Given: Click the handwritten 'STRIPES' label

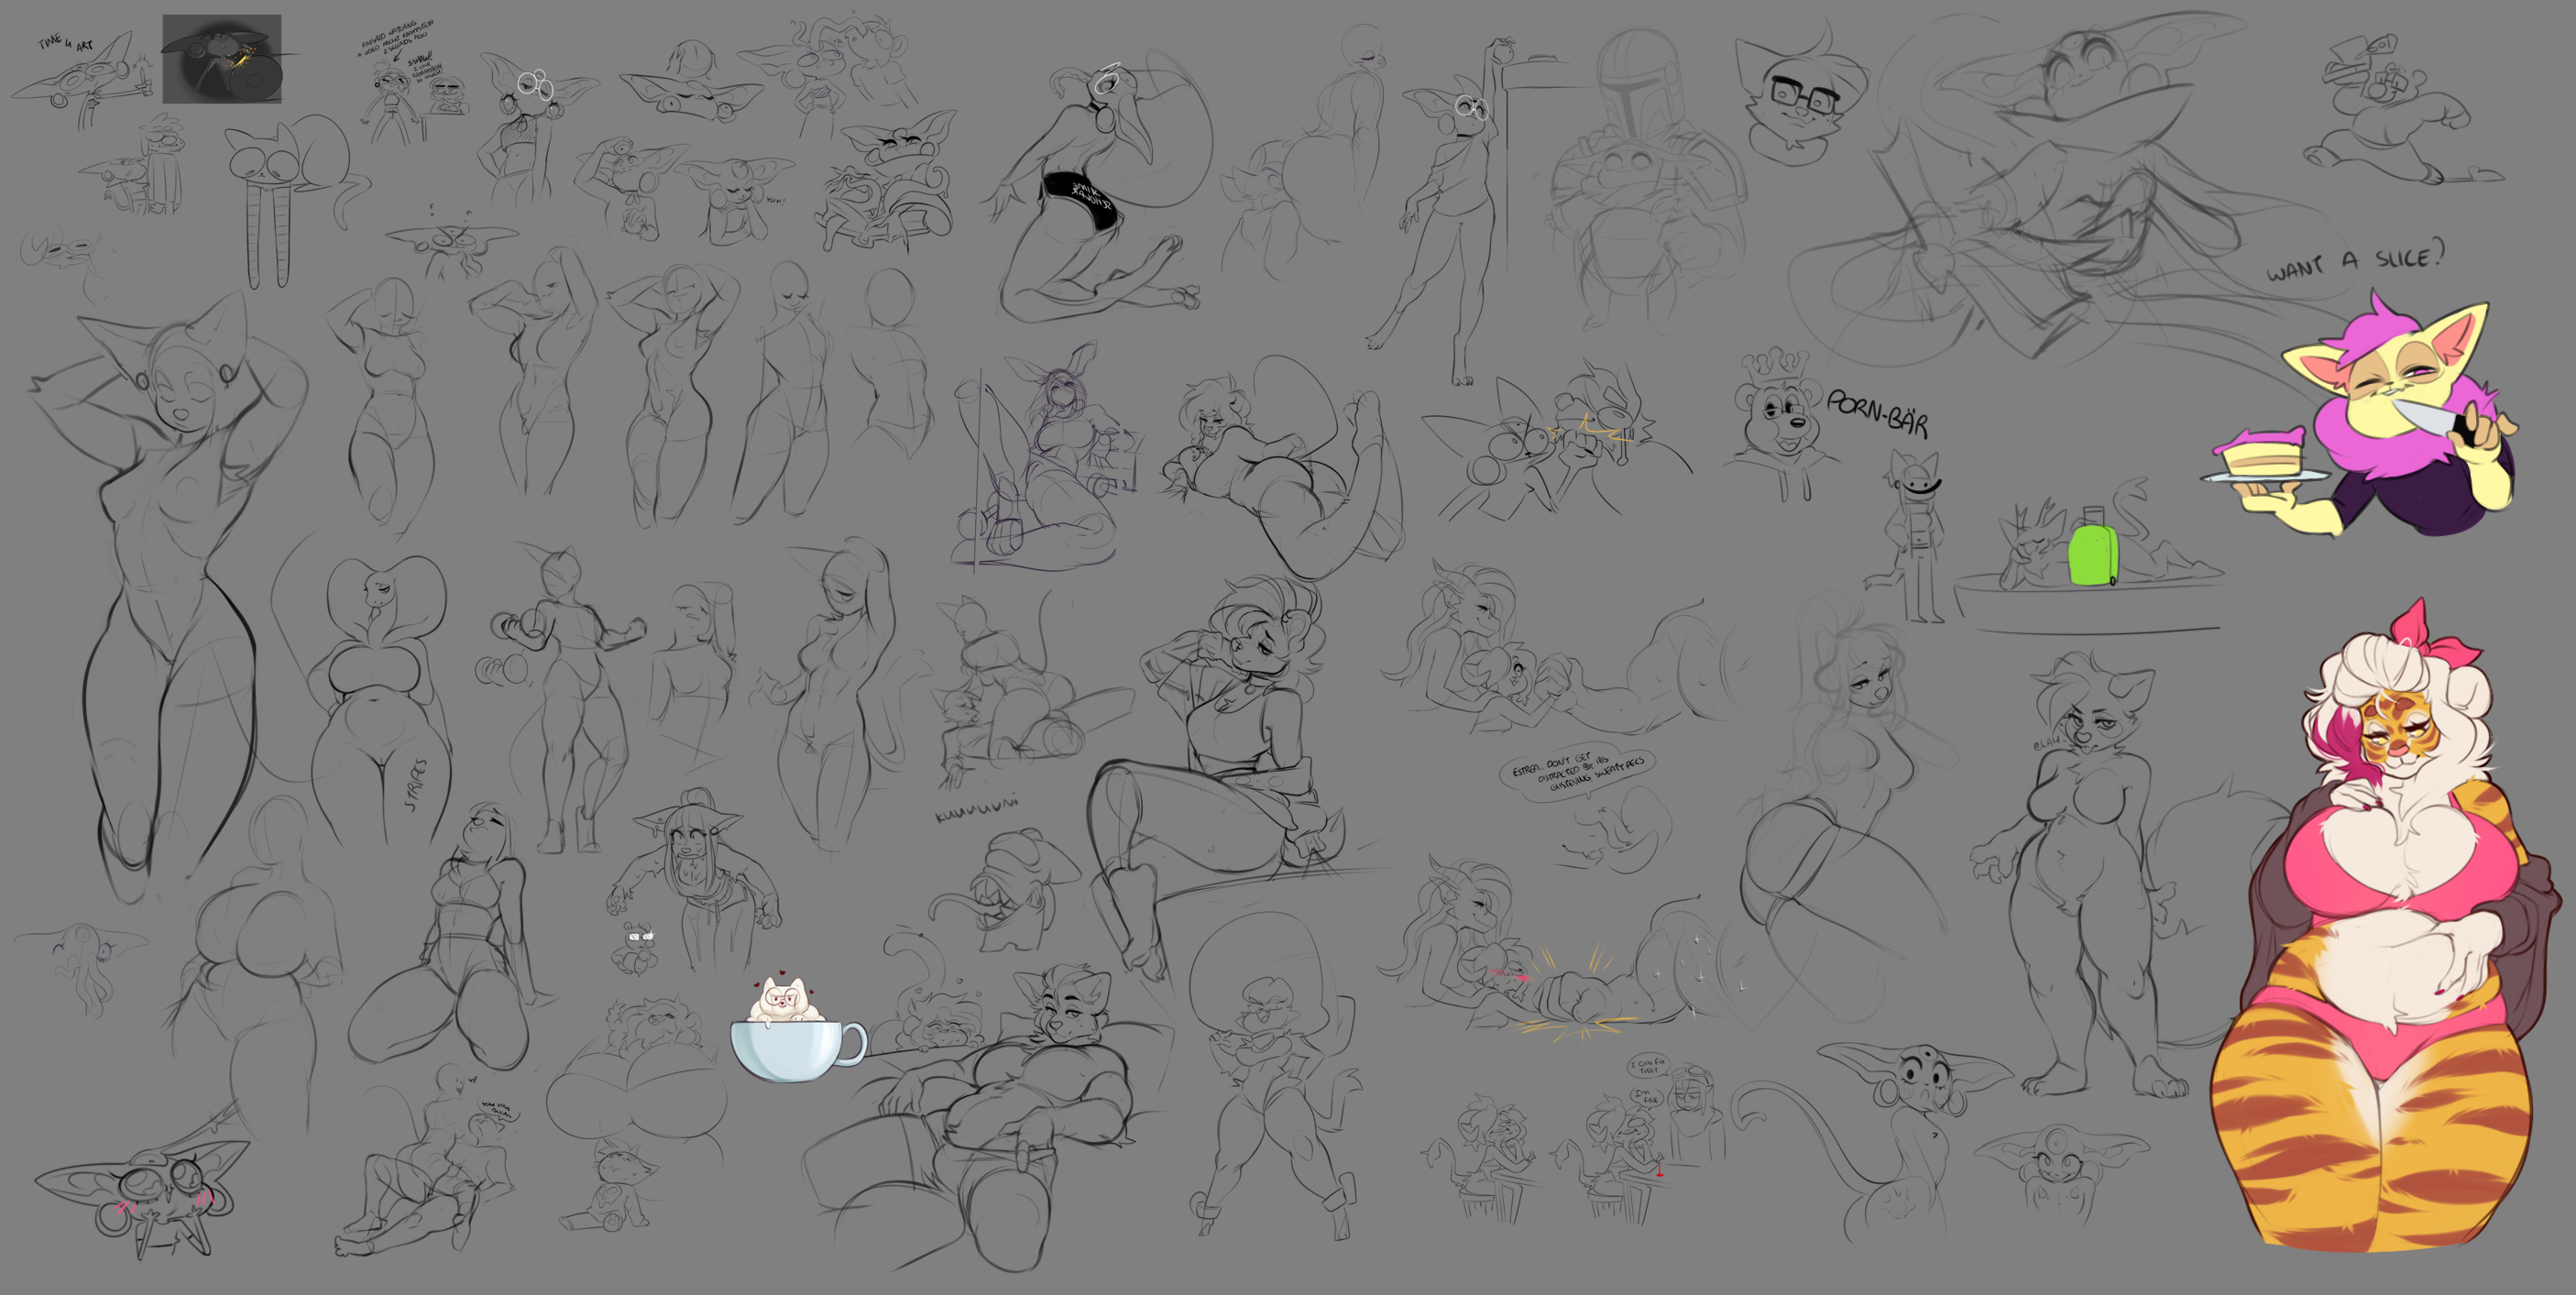Looking at the screenshot, I should pos(418,784).
